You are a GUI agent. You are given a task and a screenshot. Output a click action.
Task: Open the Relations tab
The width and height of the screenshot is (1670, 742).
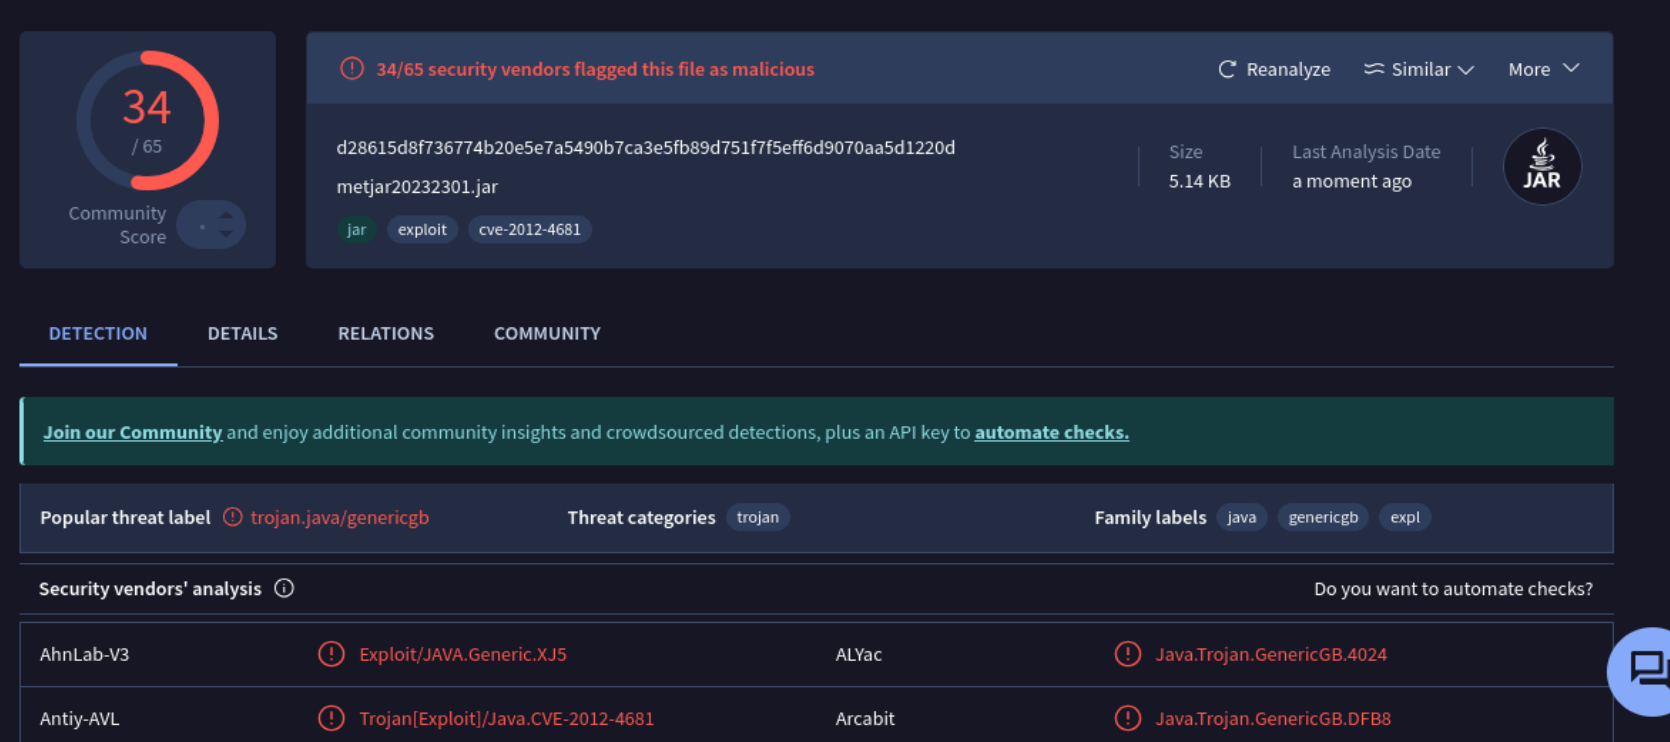tap(385, 333)
